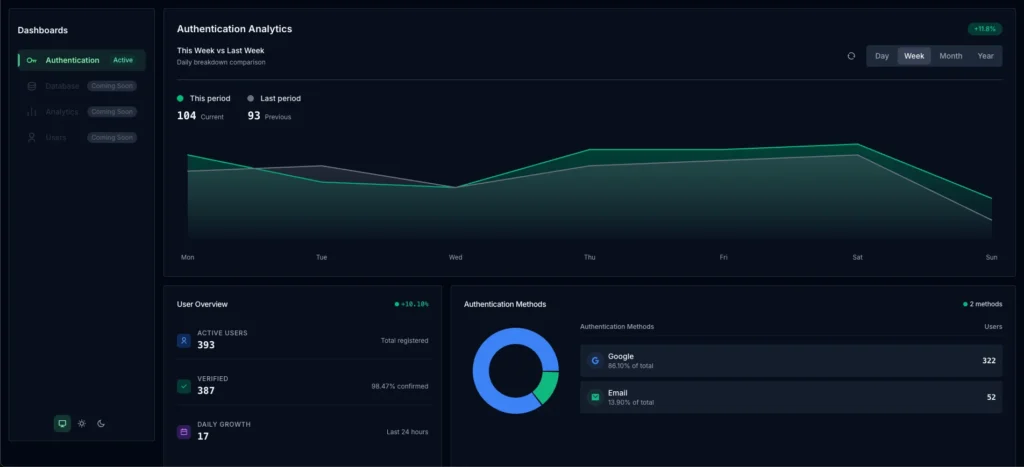Click the Email user count 52
The height and width of the screenshot is (467, 1024).
[x=991, y=397]
